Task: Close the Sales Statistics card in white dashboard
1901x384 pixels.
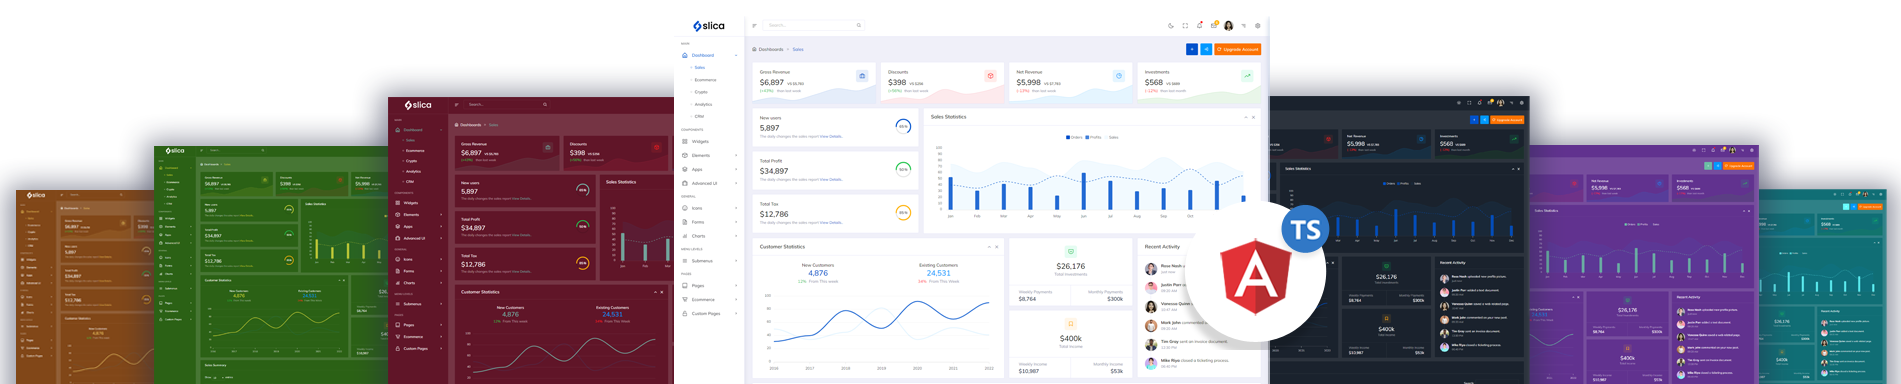Action: coord(1254,117)
